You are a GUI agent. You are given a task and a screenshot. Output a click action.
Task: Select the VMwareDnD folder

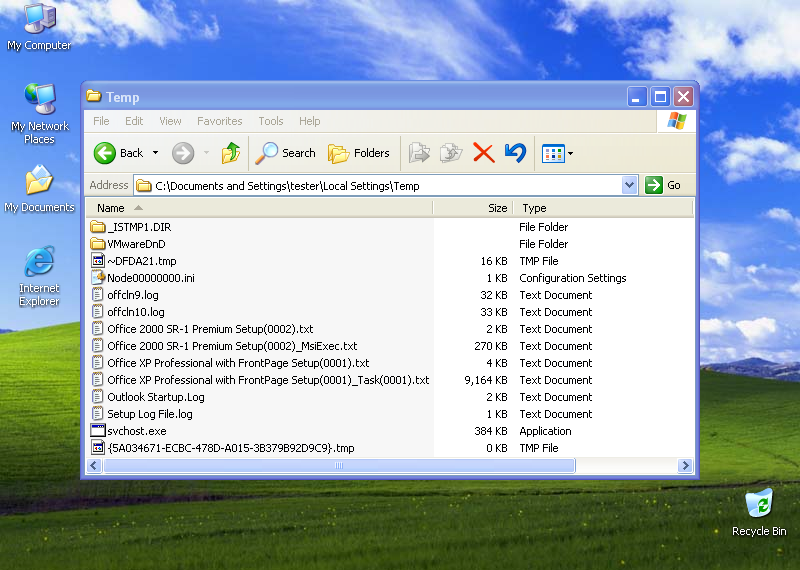[x=136, y=244]
